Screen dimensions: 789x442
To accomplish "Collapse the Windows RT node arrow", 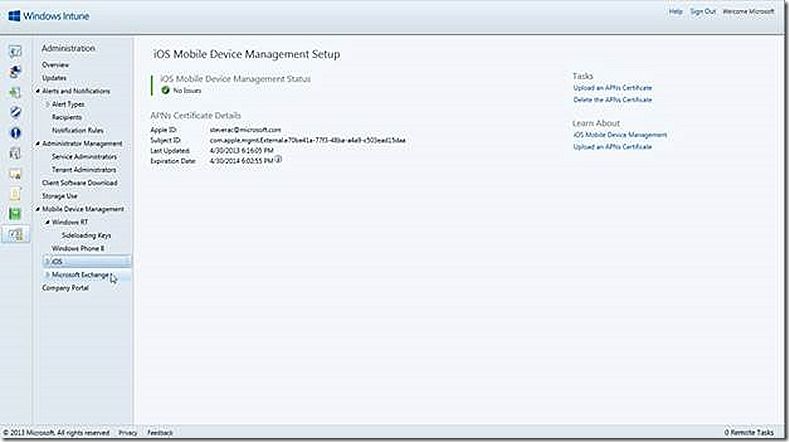I will (47, 222).
